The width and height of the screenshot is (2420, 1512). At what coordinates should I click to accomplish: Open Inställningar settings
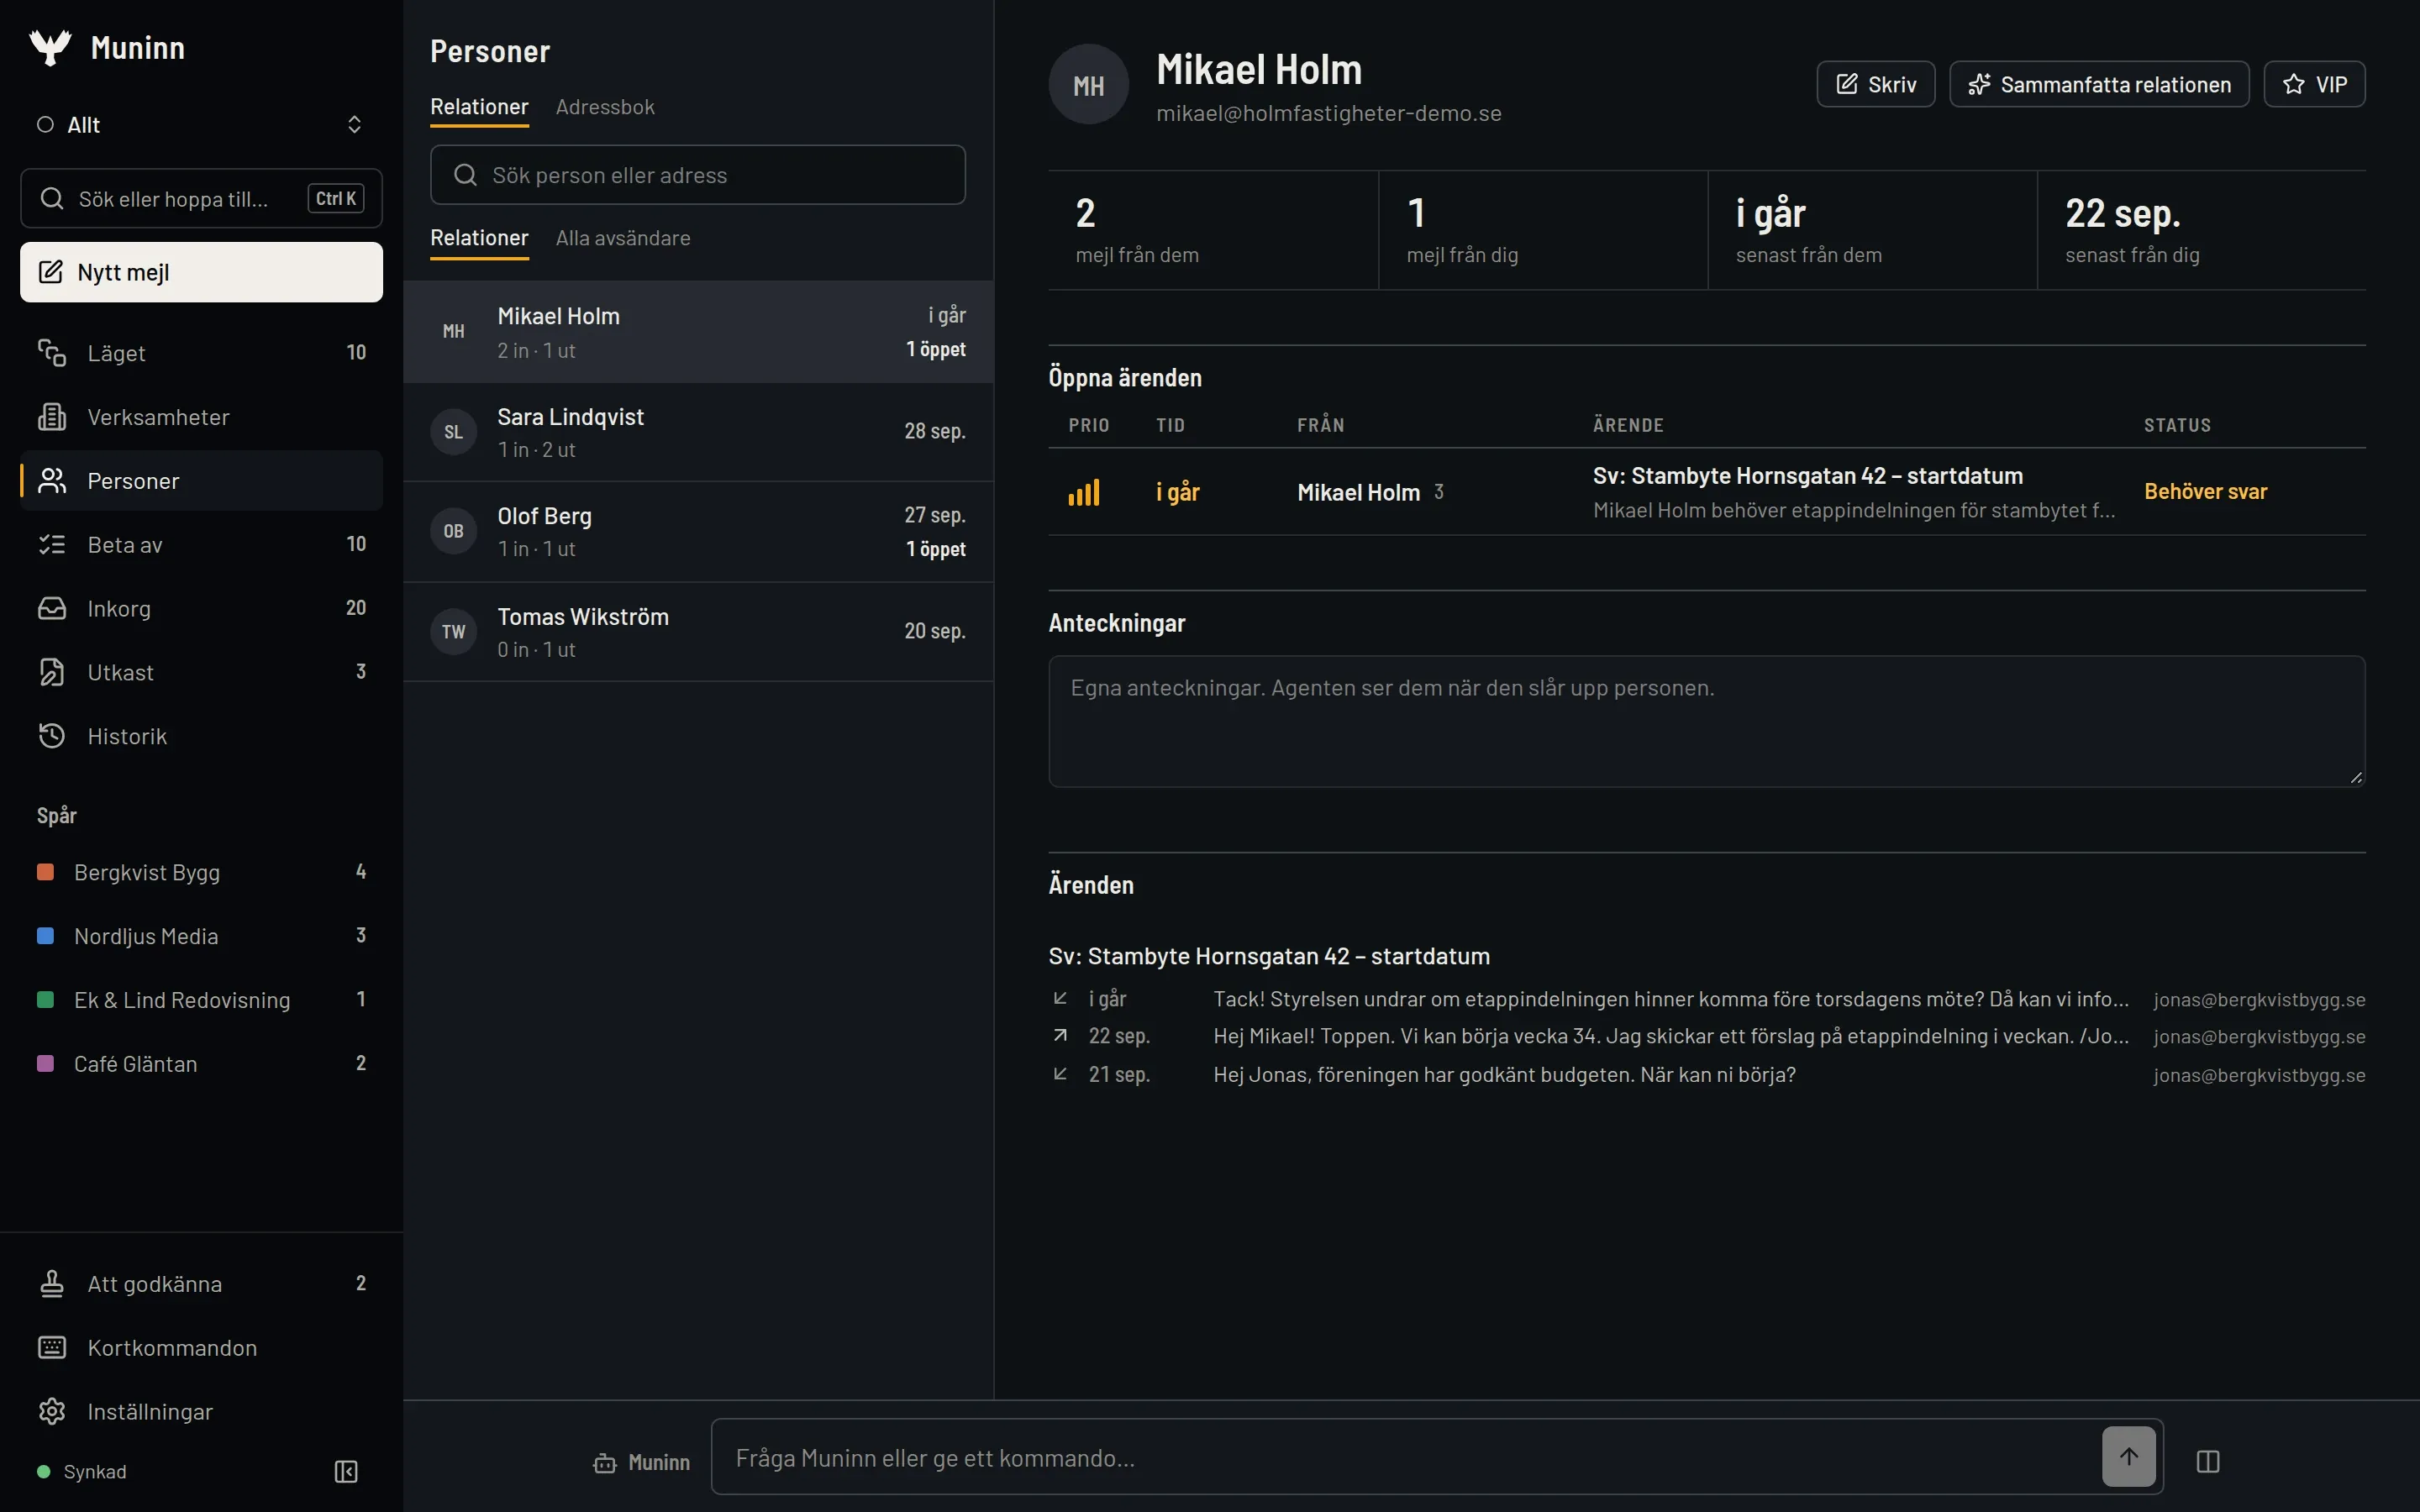[201, 1412]
